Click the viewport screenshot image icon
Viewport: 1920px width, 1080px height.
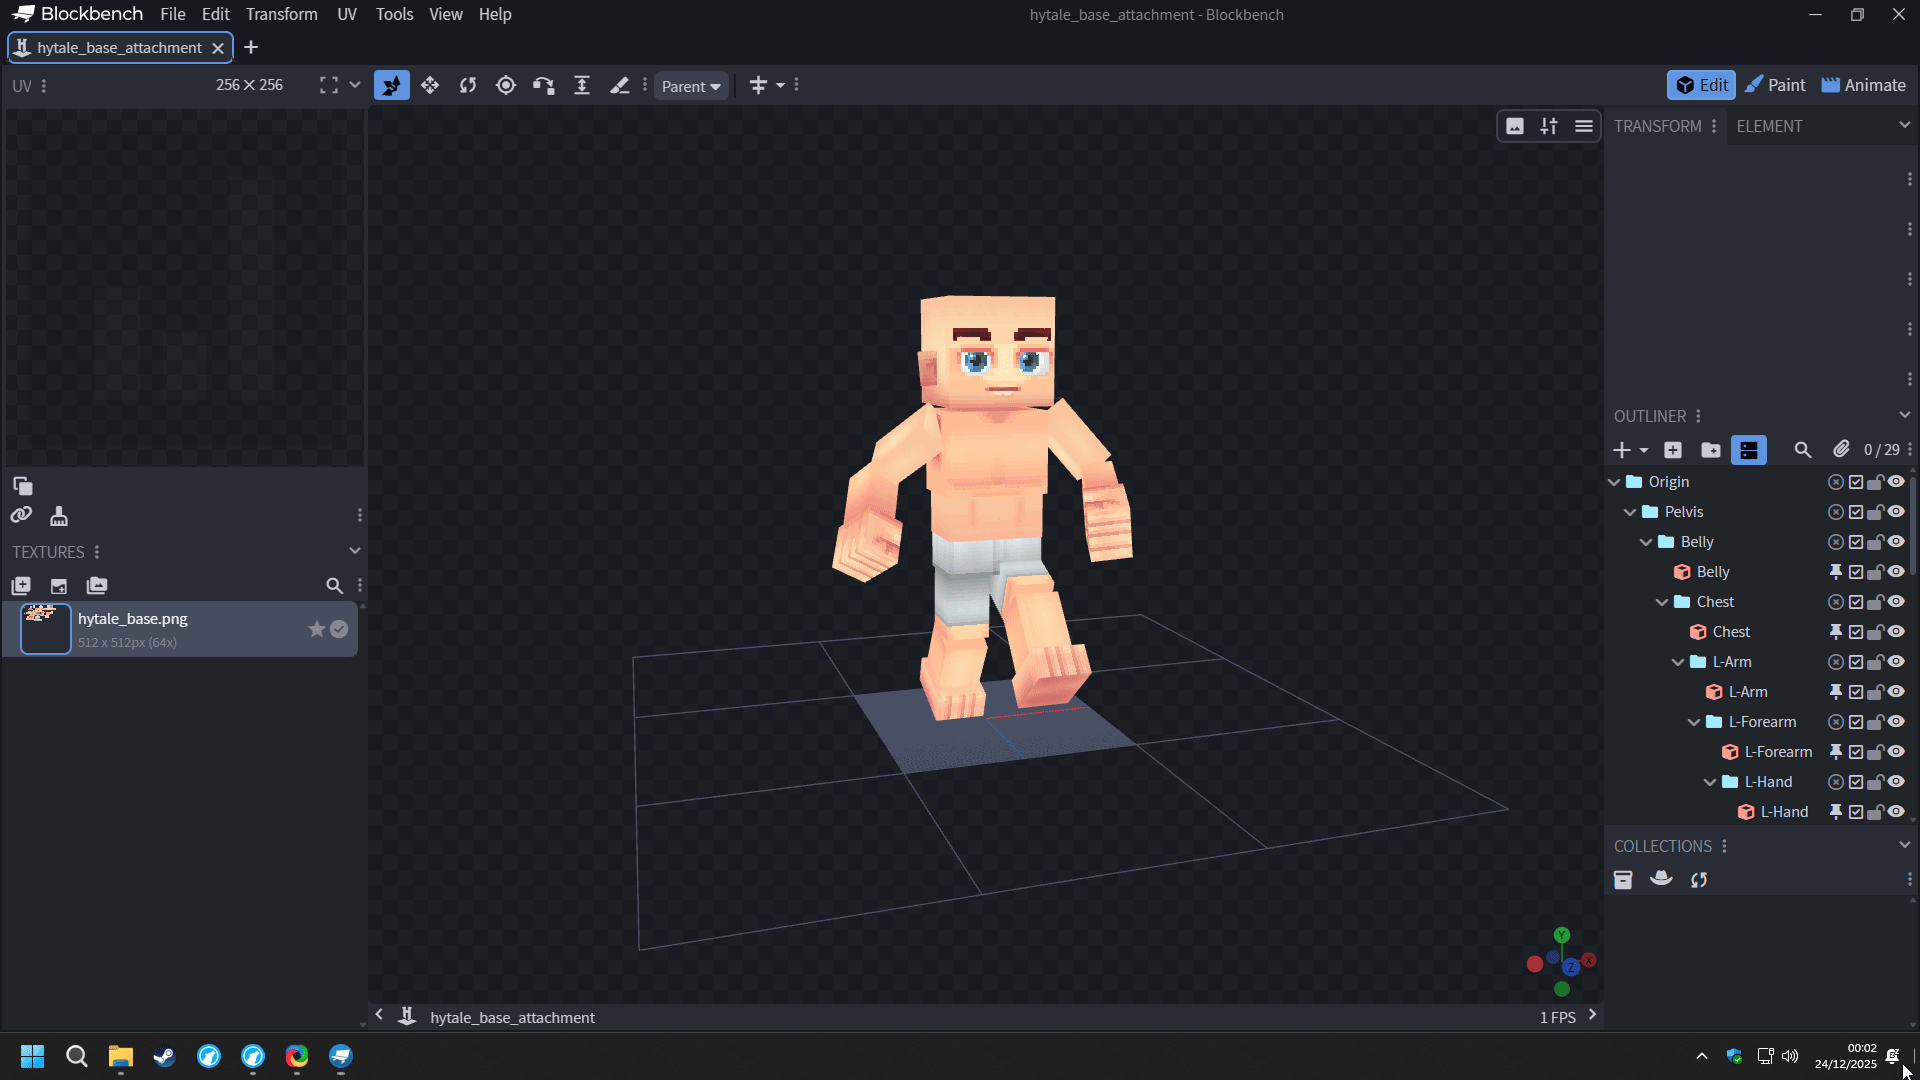1515,126
